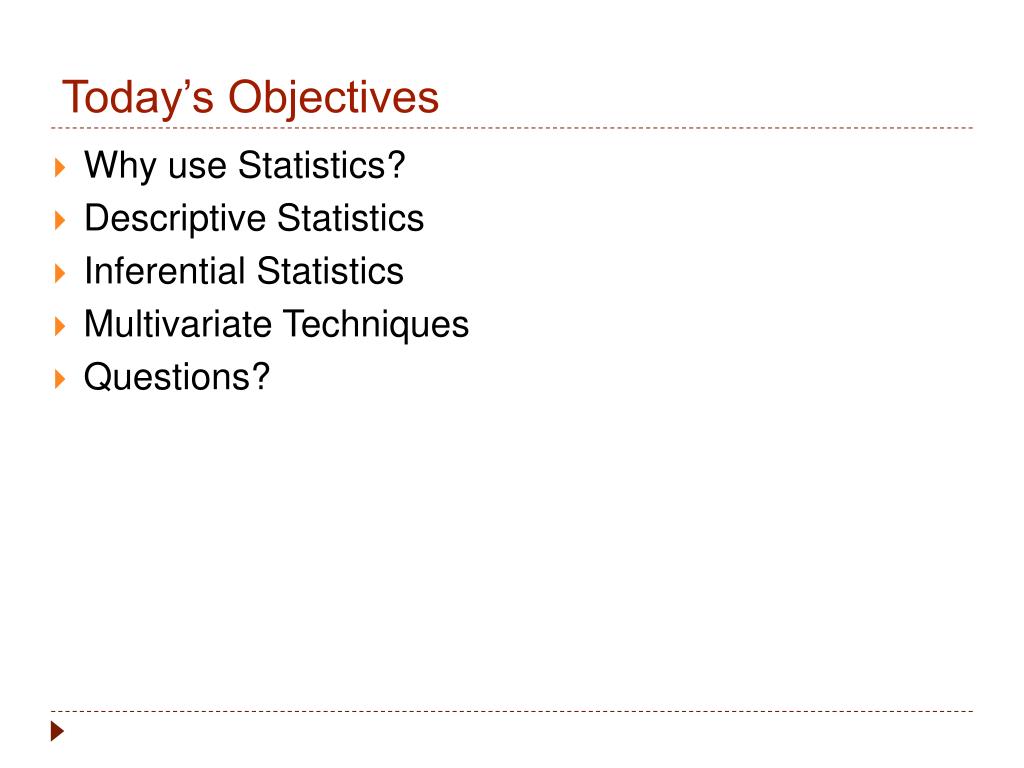This screenshot has width=1024, height=768.
Task: Click the word Statistics? ending with question mark
Action: point(321,165)
